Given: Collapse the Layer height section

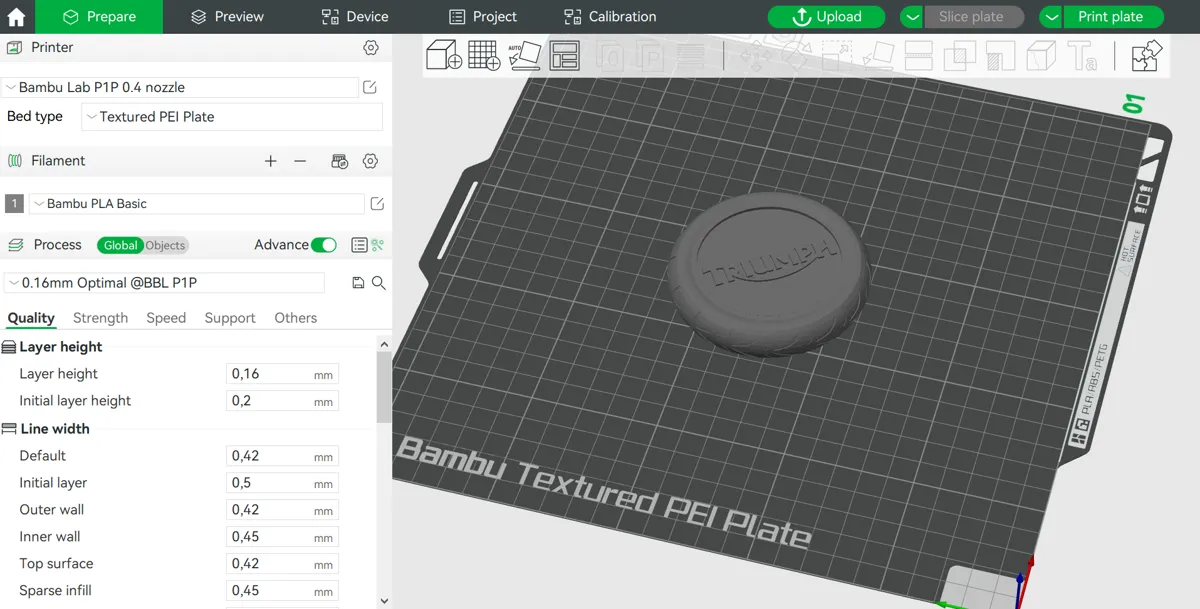Looking at the screenshot, I should [52, 347].
